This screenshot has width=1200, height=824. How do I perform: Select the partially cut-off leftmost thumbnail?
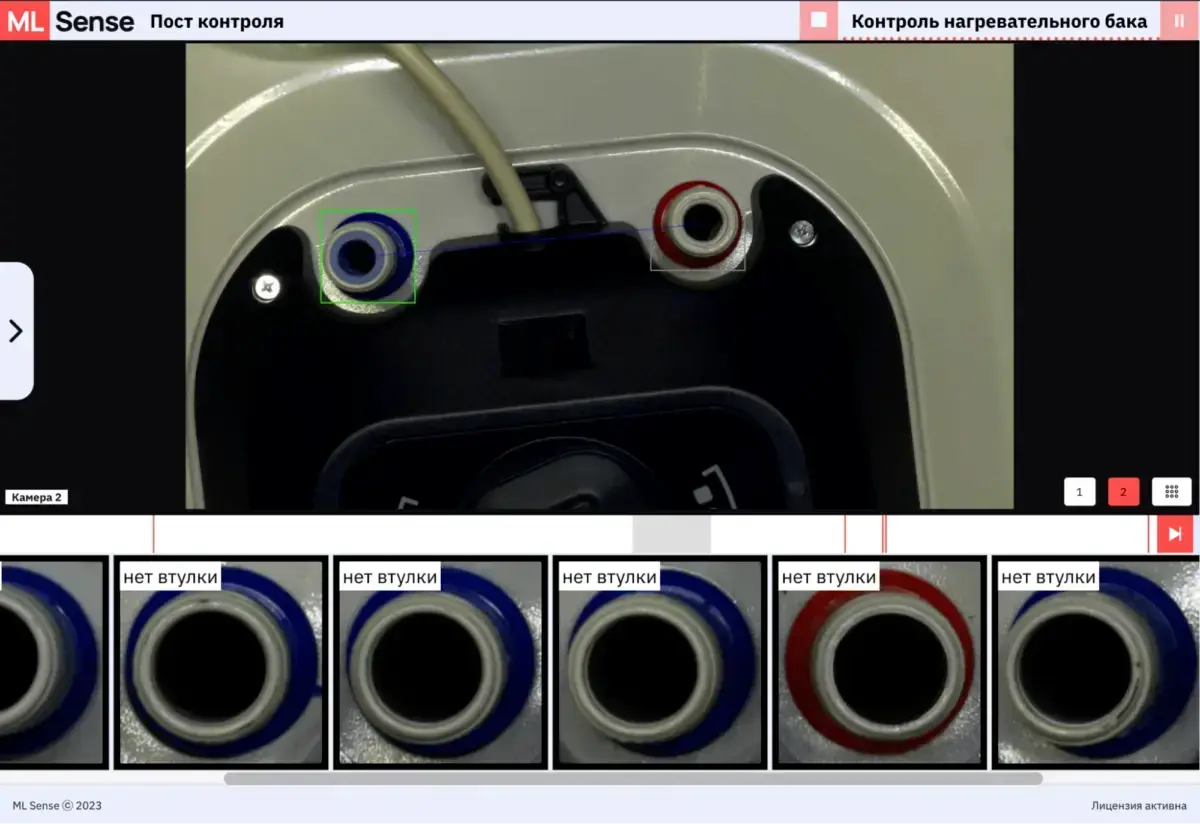click(53, 662)
